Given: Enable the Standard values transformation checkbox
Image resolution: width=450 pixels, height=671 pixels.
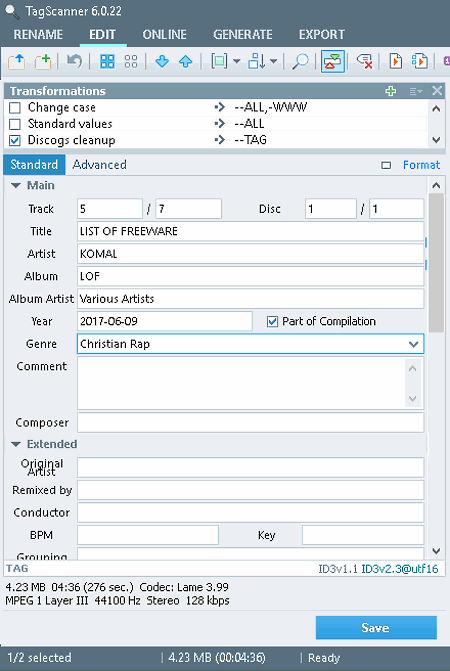Looking at the screenshot, I should coord(15,124).
